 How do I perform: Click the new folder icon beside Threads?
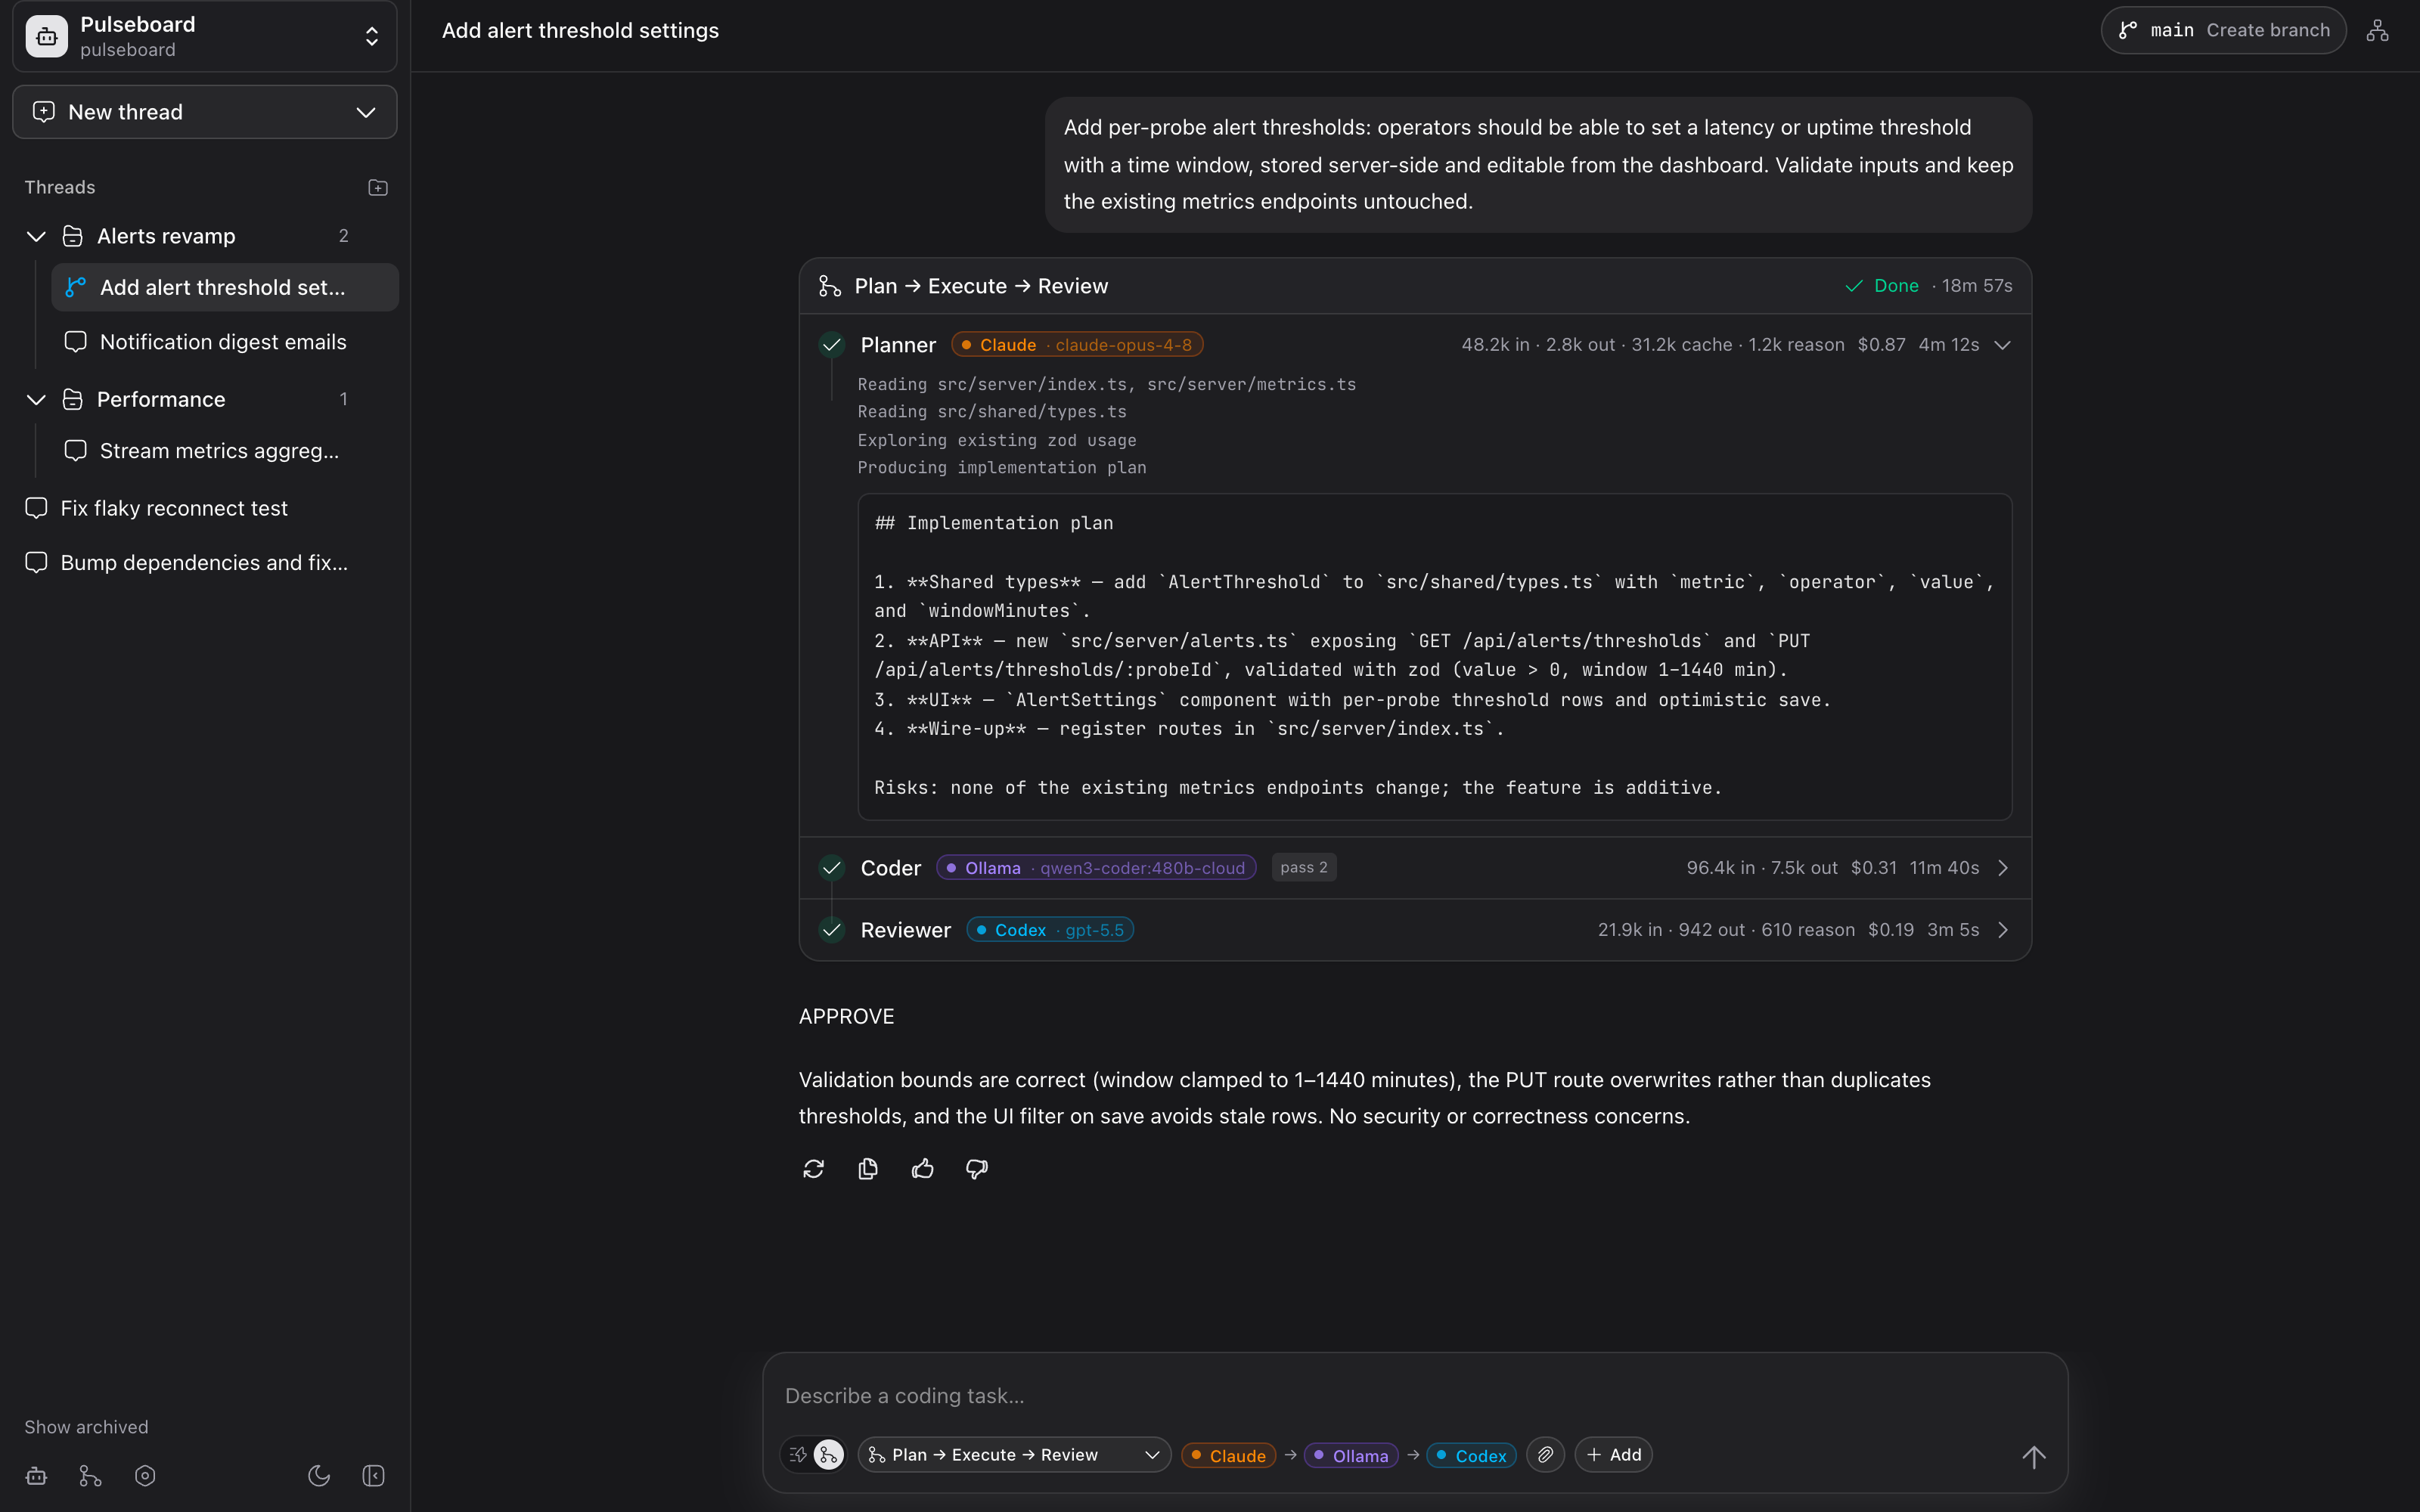tap(378, 188)
